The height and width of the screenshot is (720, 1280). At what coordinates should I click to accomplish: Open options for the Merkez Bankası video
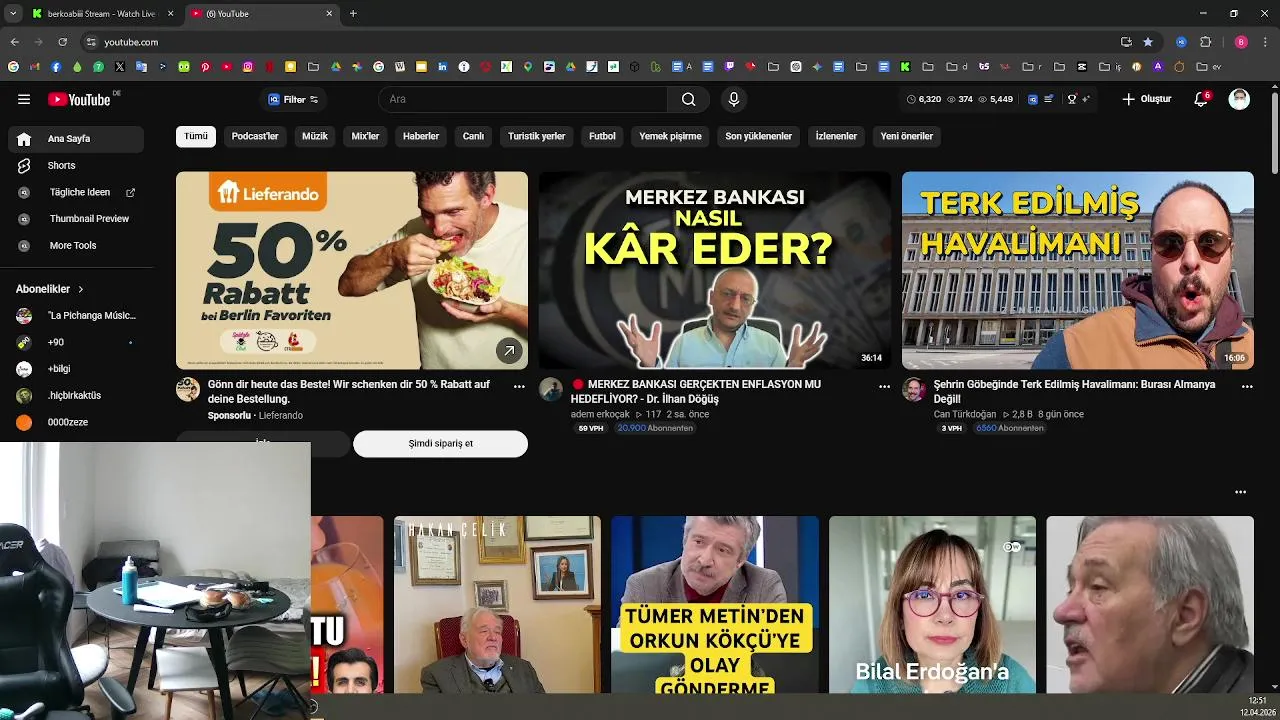[884, 386]
